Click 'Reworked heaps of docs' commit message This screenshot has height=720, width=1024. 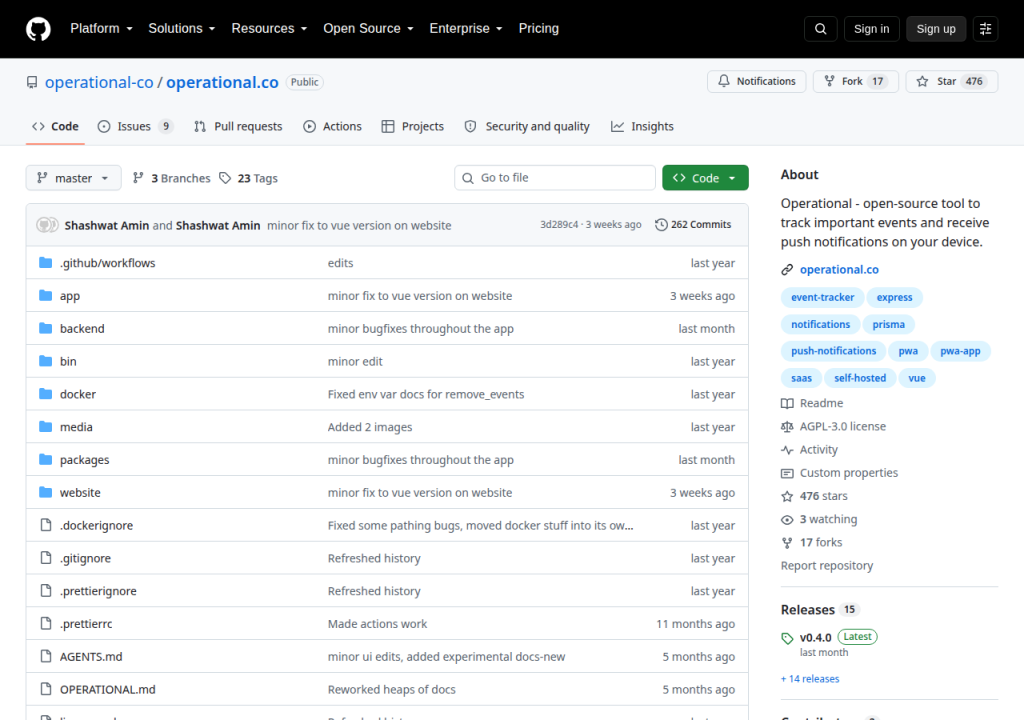[392, 689]
